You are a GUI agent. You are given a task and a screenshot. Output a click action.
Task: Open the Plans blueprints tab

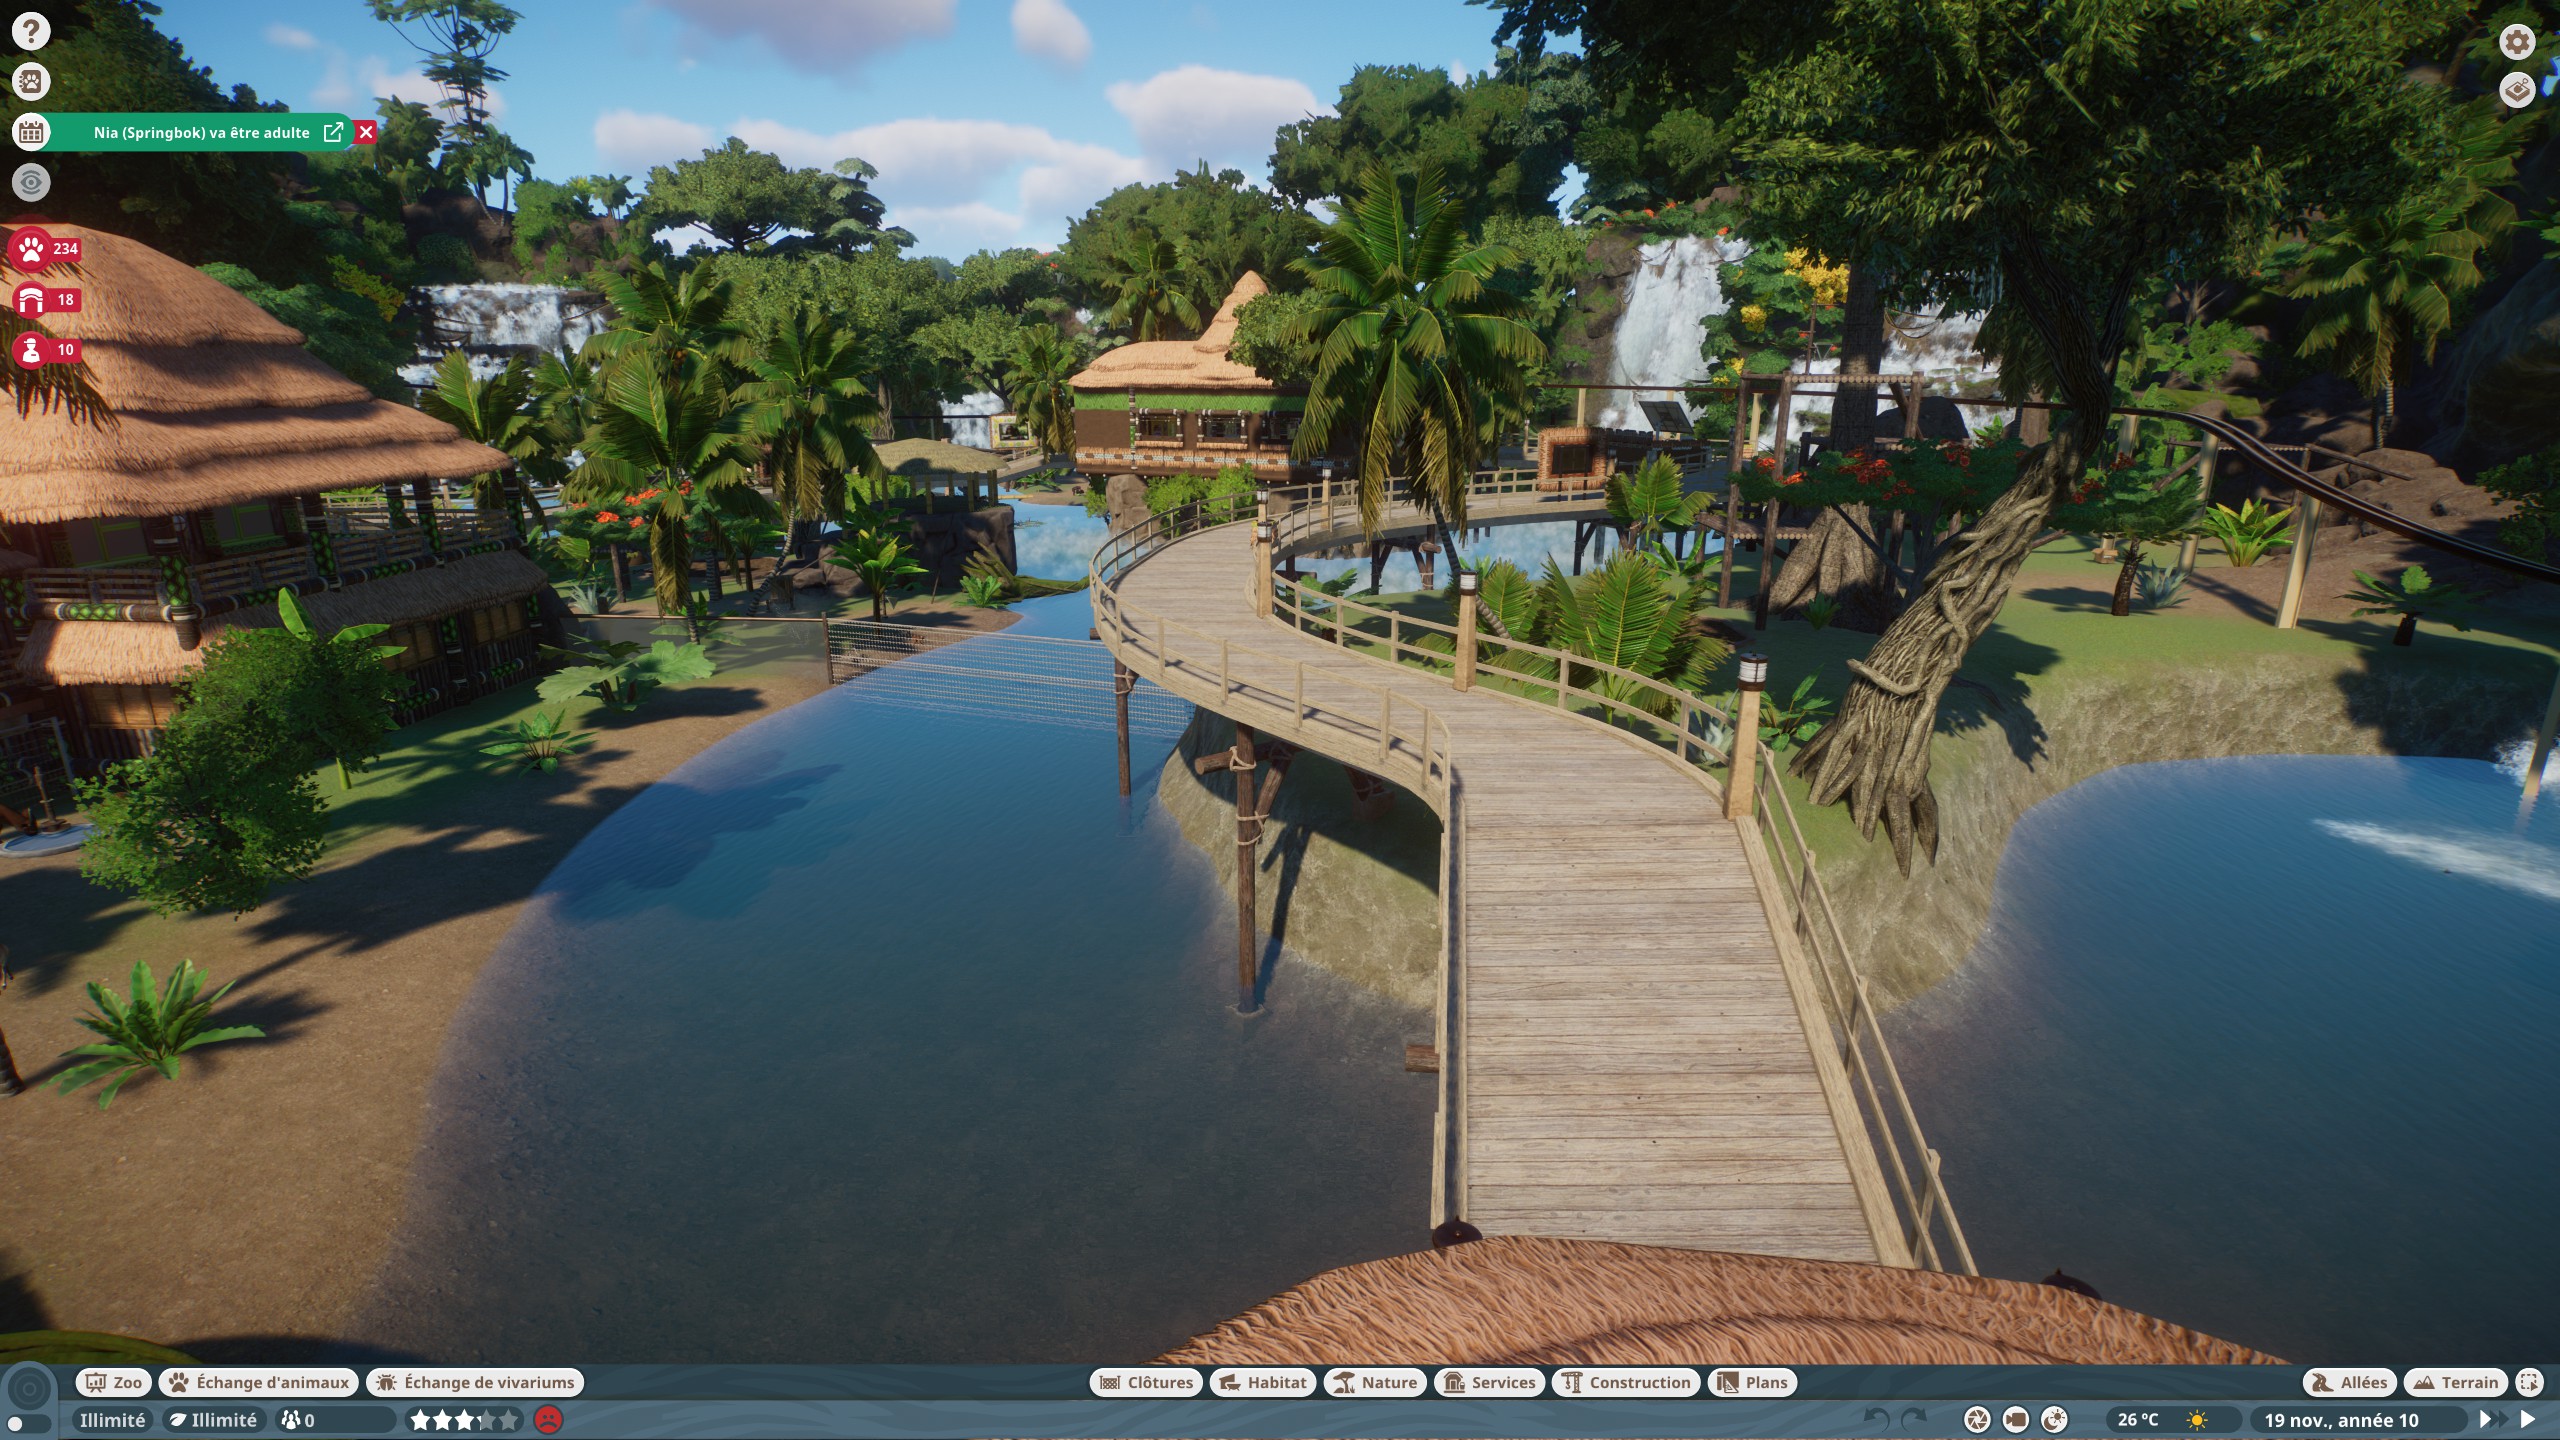point(1753,1382)
